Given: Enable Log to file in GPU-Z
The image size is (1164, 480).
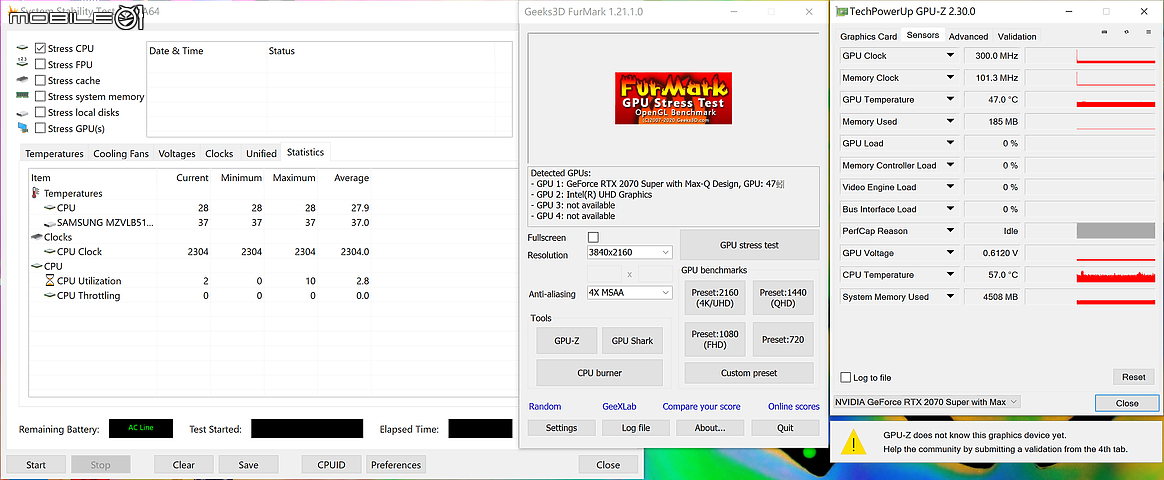Looking at the screenshot, I should [x=846, y=377].
